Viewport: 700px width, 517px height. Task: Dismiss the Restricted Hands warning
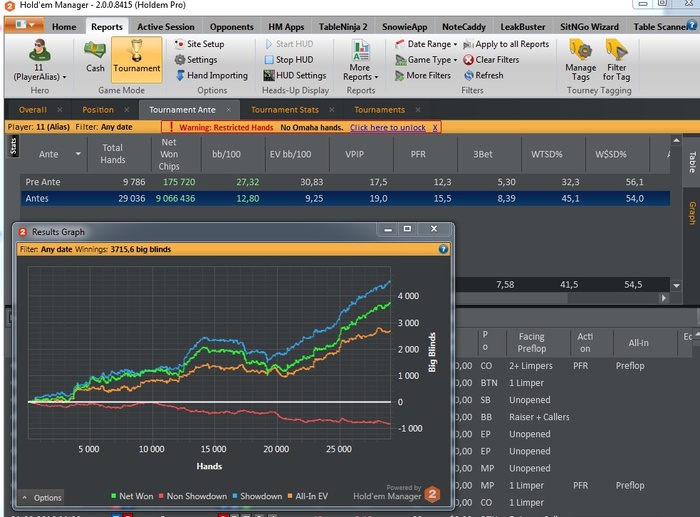pyautogui.click(x=435, y=128)
